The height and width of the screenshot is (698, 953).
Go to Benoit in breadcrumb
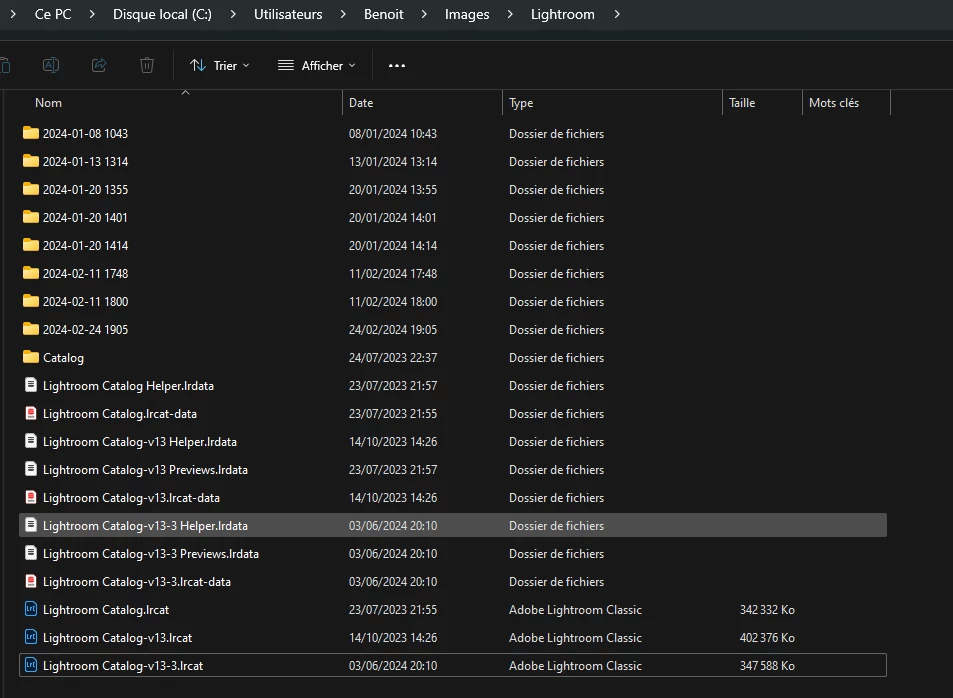tap(384, 14)
